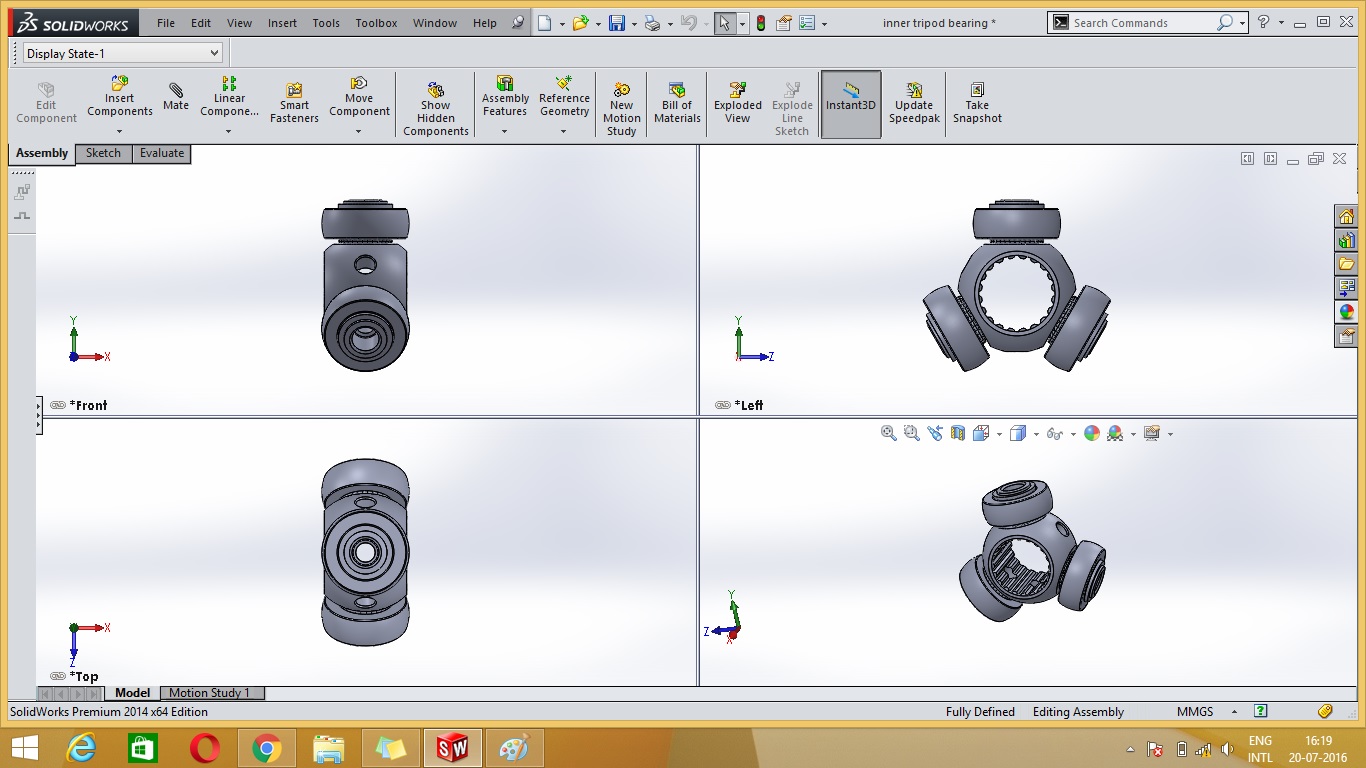The height and width of the screenshot is (768, 1366).
Task: Create an Exploded View
Action: pyautogui.click(x=737, y=104)
